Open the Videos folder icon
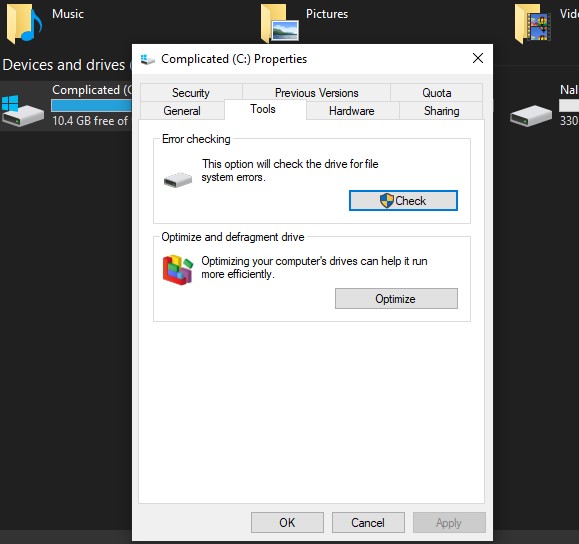The width and height of the screenshot is (579, 544). pos(532,24)
